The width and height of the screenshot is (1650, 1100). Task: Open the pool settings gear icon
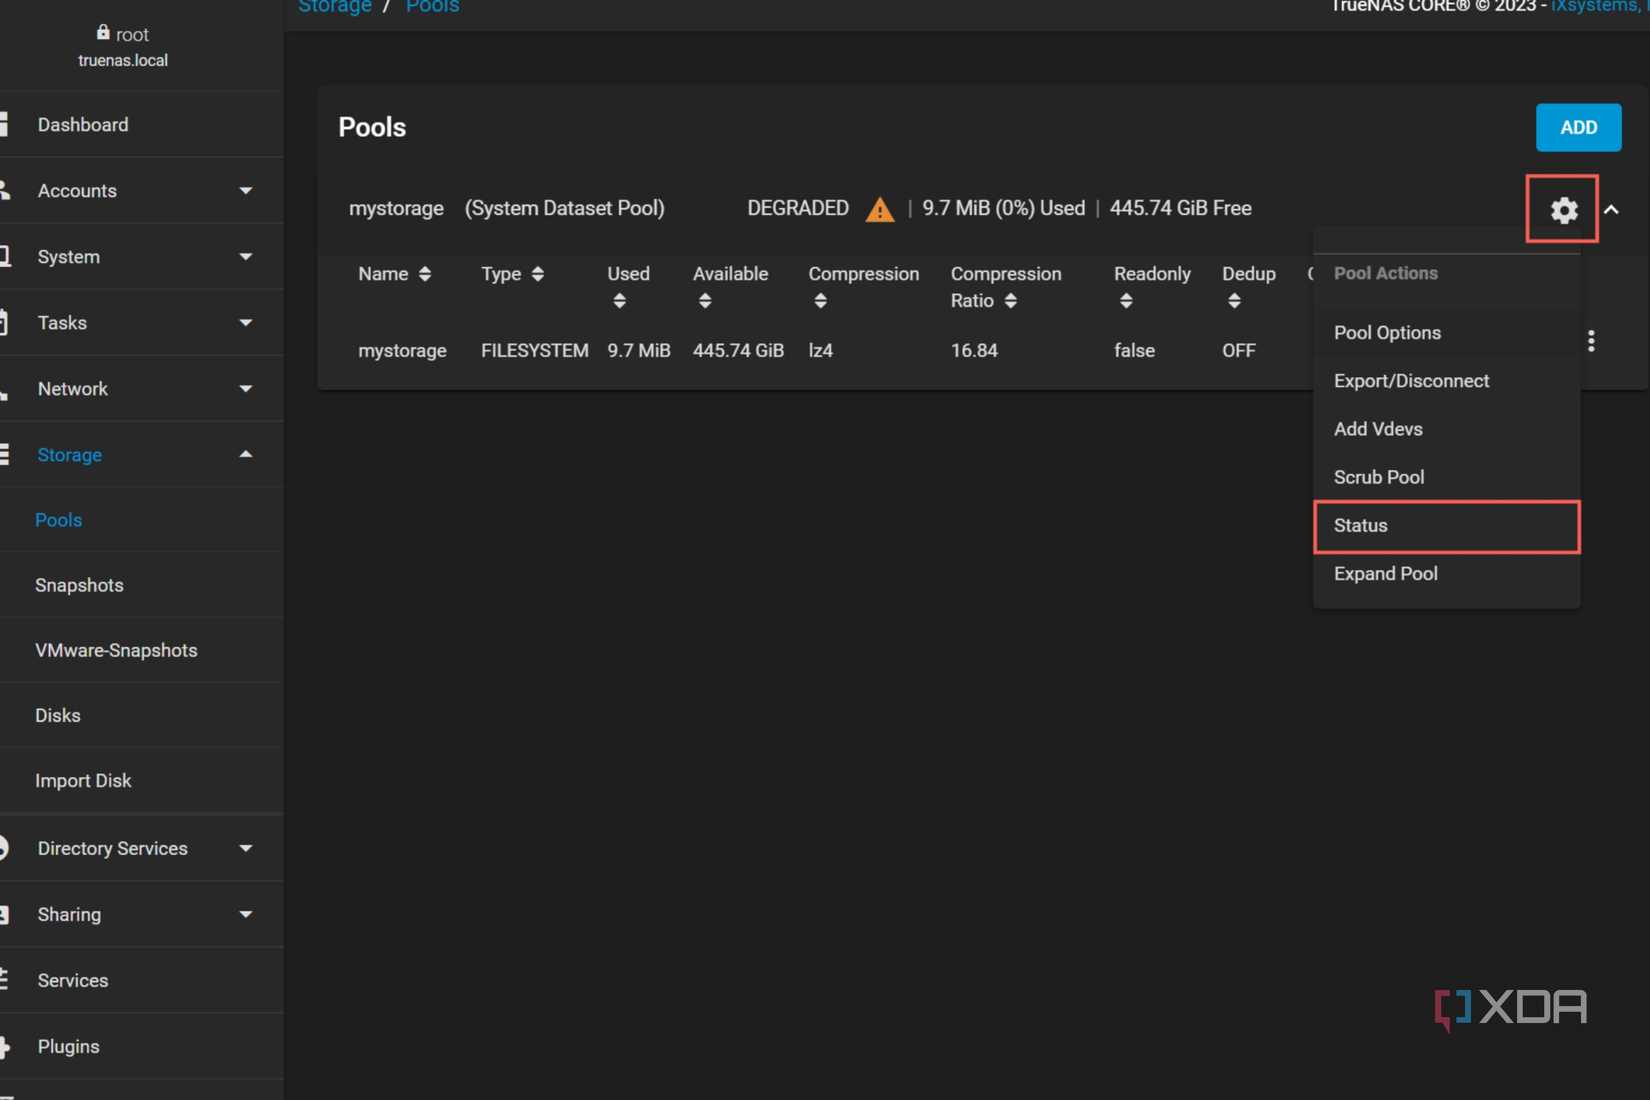click(x=1563, y=210)
